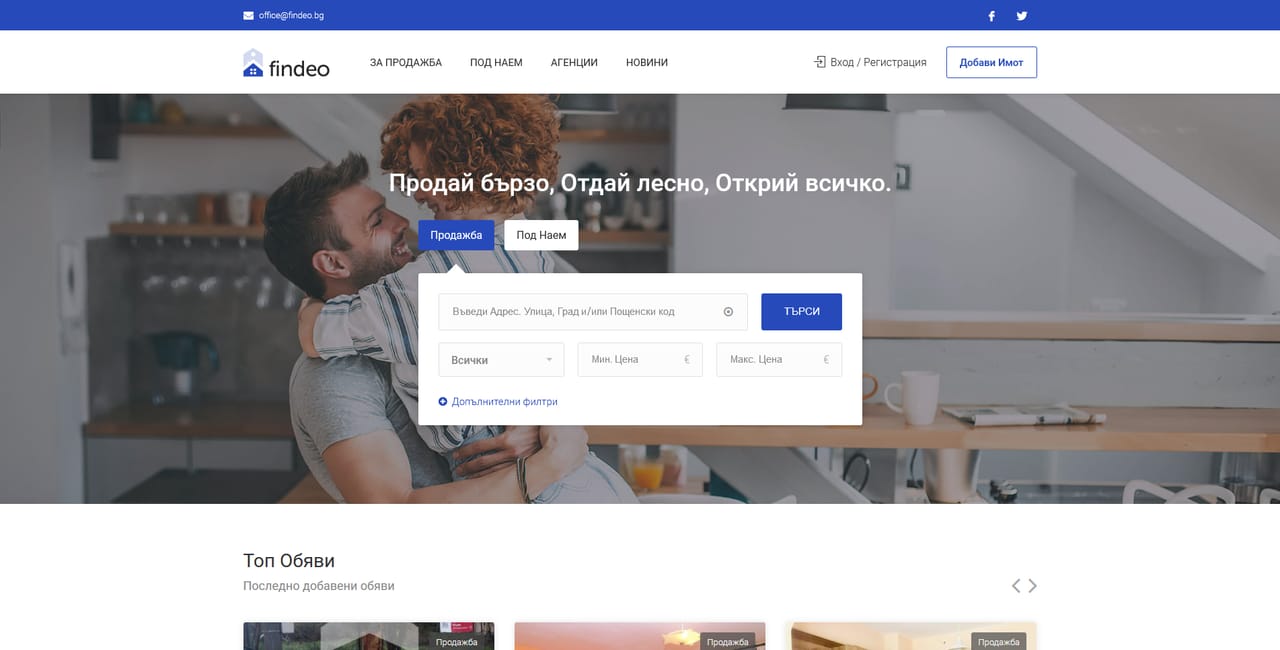Open the Всички property type dropdown
Image resolution: width=1280 pixels, height=650 pixels.
click(x=501, y=360)
